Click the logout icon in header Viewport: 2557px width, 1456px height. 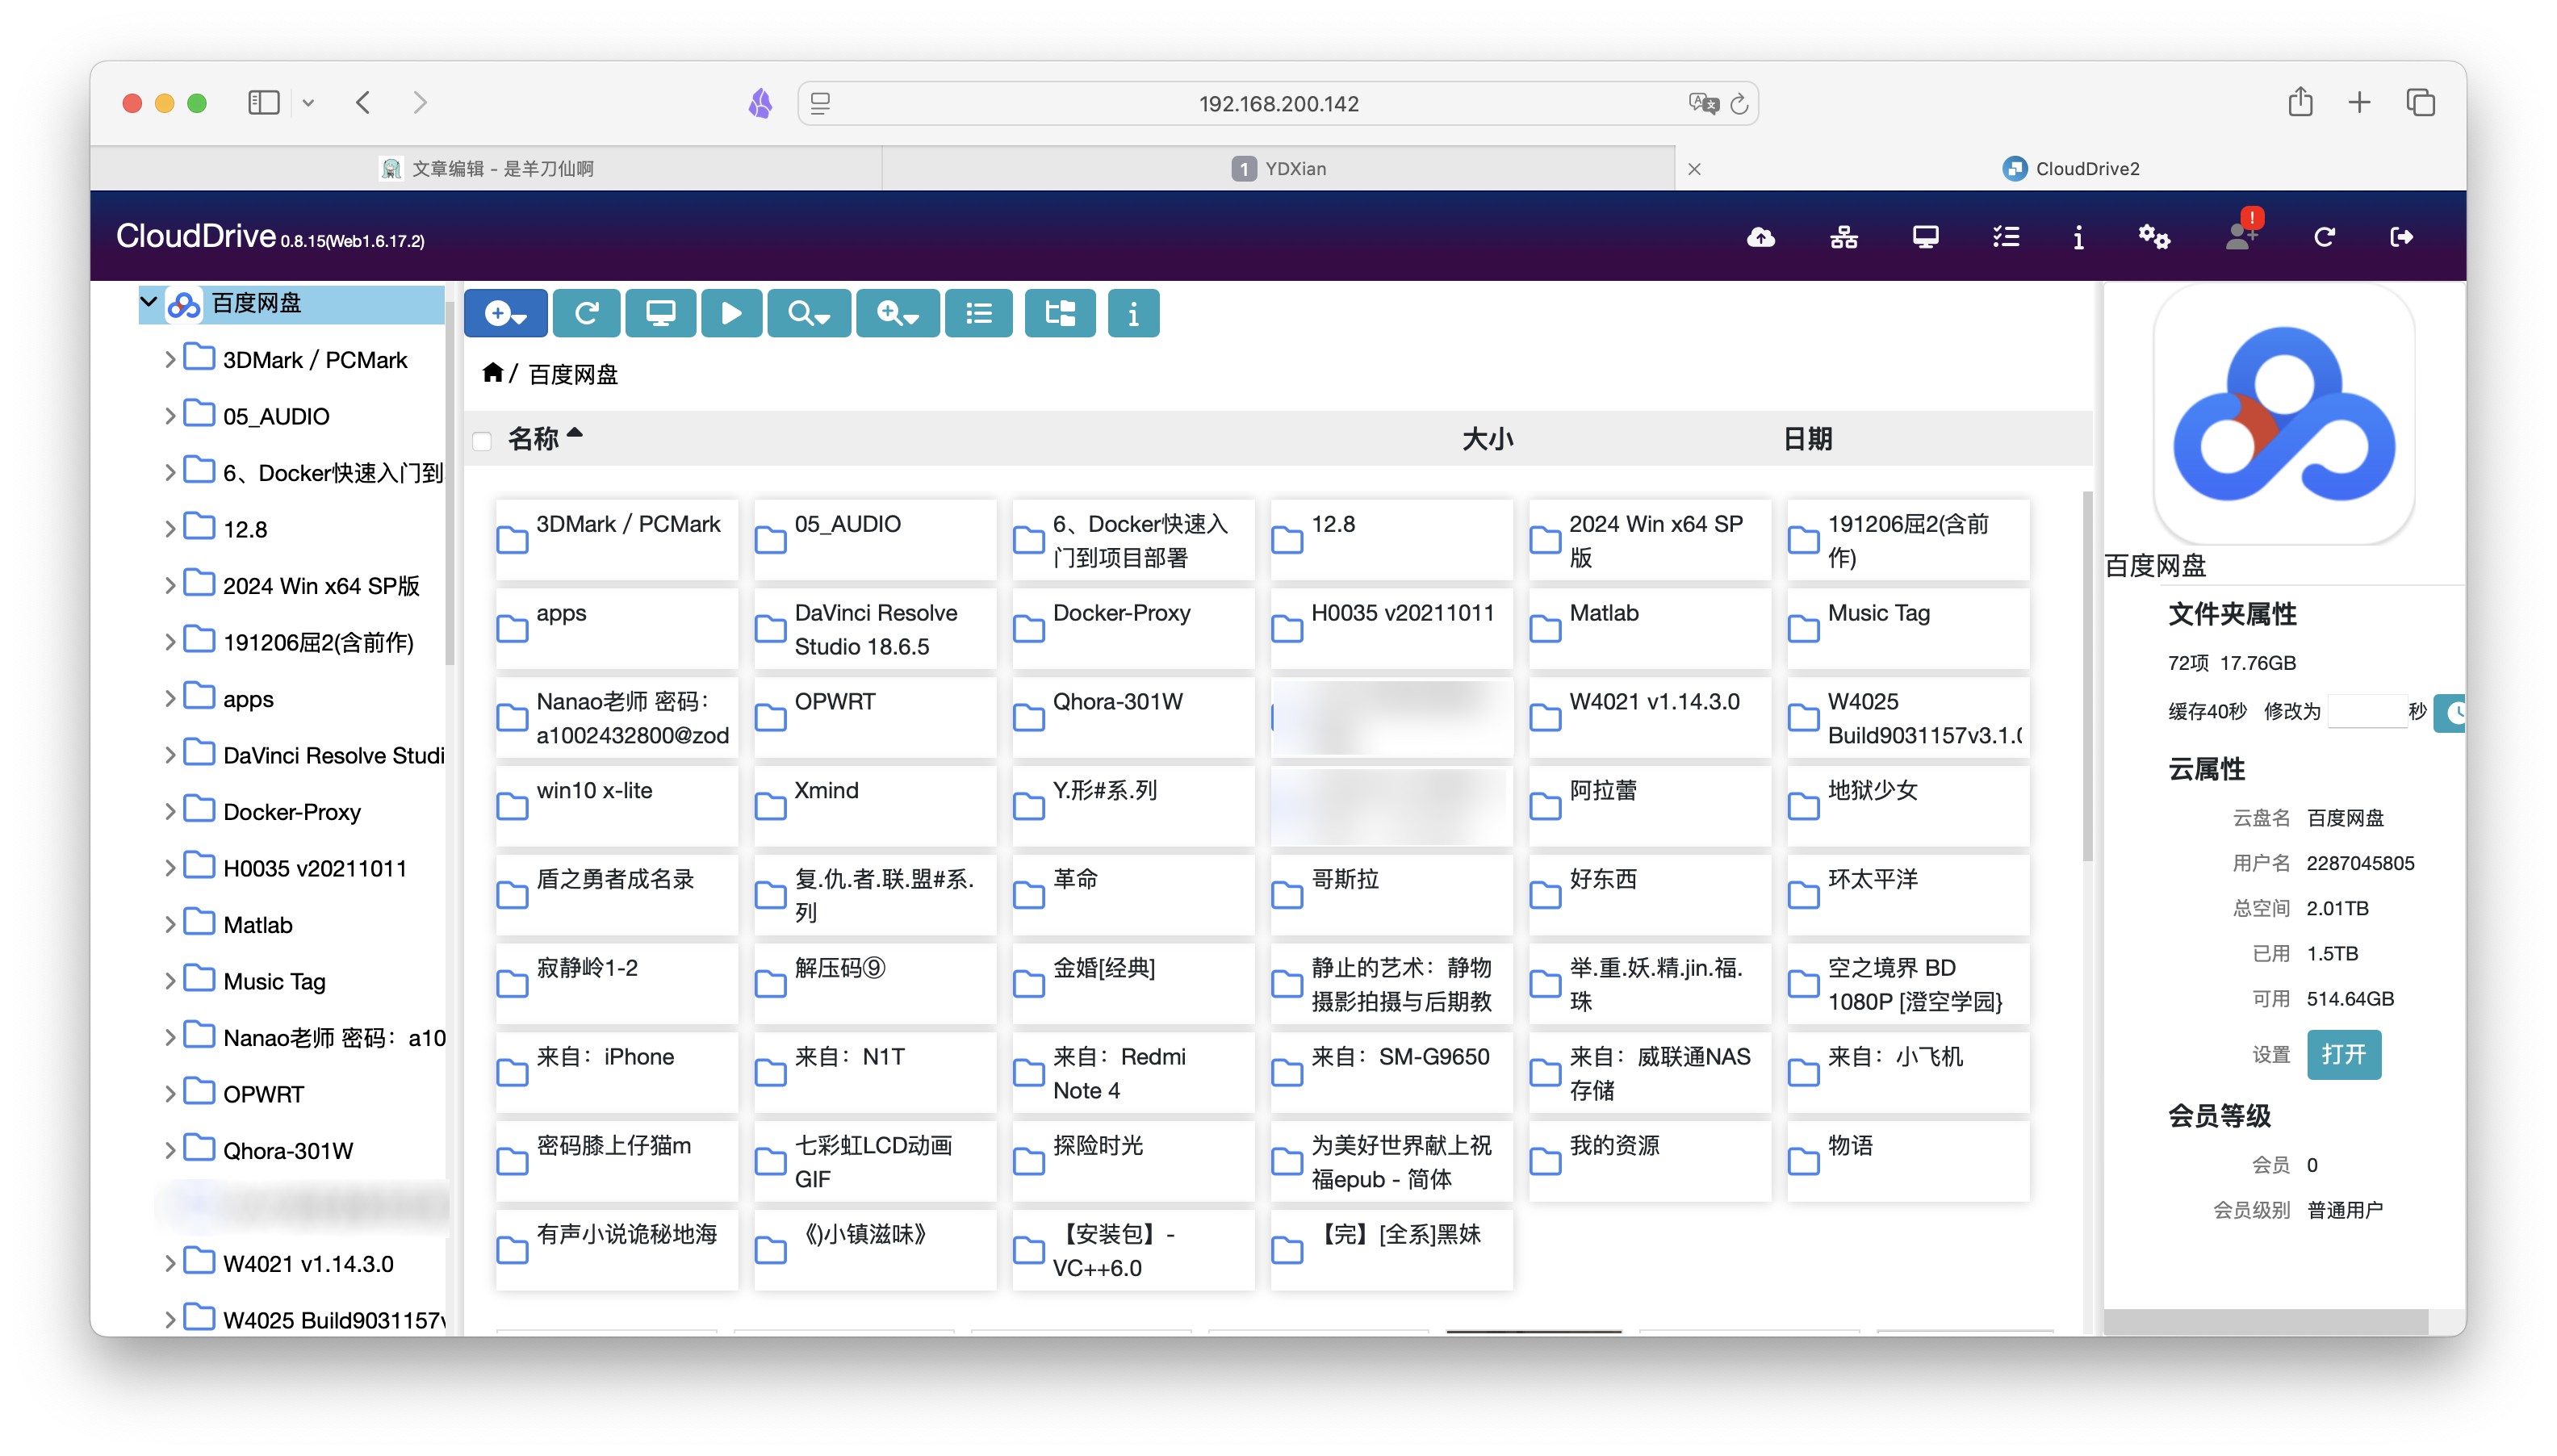2400,237
